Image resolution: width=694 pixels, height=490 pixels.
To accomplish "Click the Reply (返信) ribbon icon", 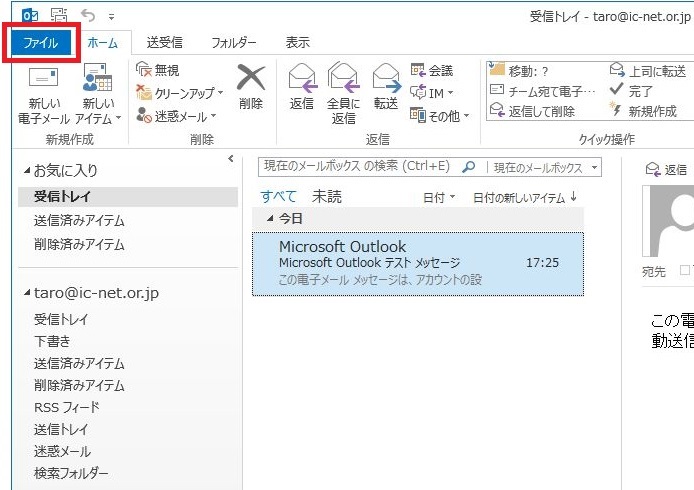I will [x=301, y=77].
